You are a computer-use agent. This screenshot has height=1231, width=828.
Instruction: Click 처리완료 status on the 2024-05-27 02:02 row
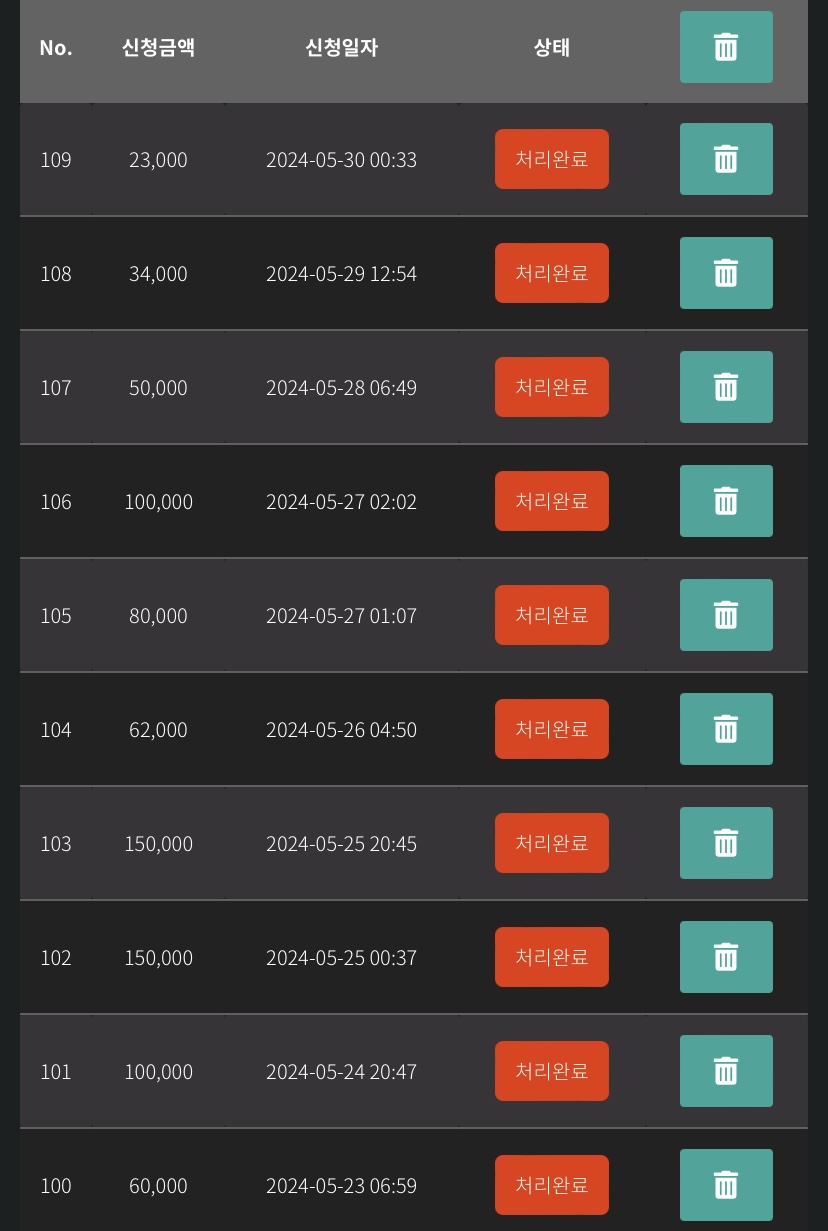552,501
